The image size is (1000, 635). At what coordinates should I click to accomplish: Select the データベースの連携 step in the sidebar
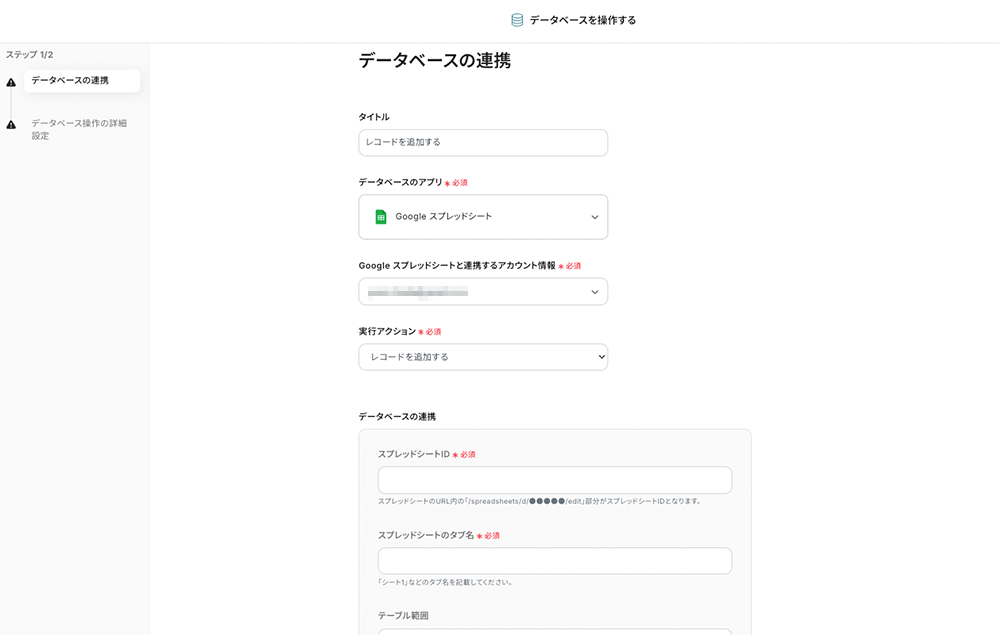(x=70, y=81)
